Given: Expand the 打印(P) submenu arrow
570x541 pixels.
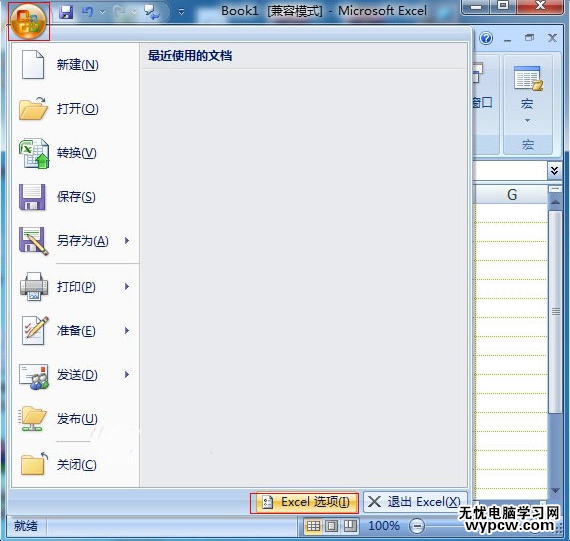Looking at the screenshot, I should (x=127, y=286).
